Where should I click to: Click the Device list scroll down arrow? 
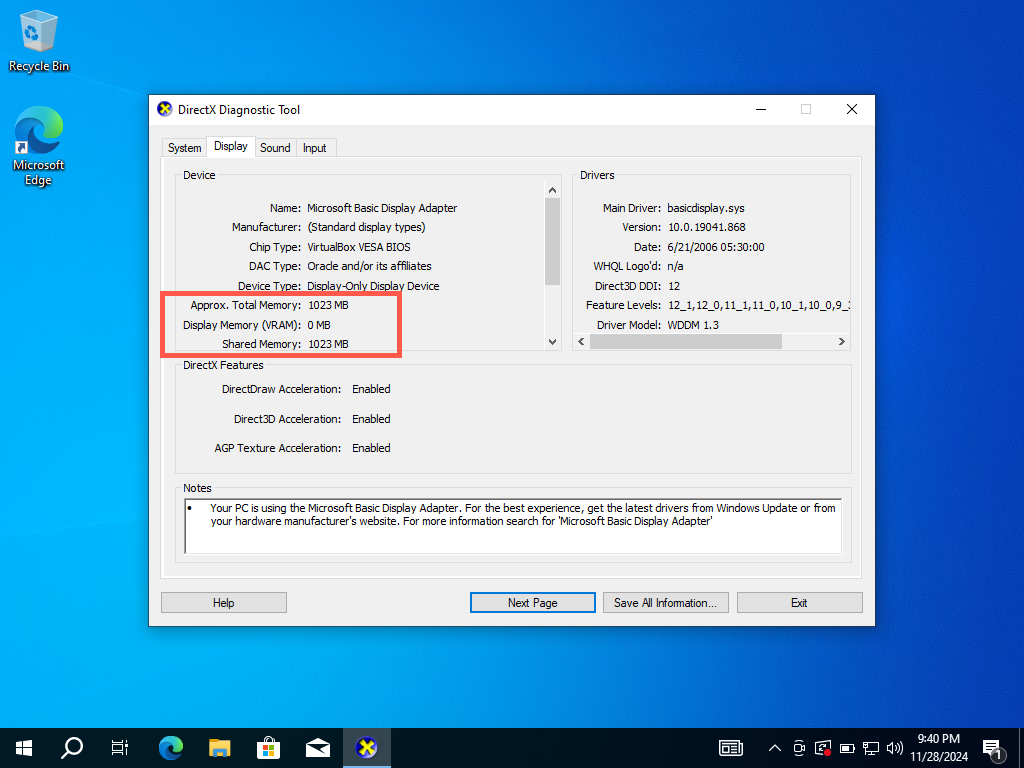pyautogui.click(x=552, y=342)
